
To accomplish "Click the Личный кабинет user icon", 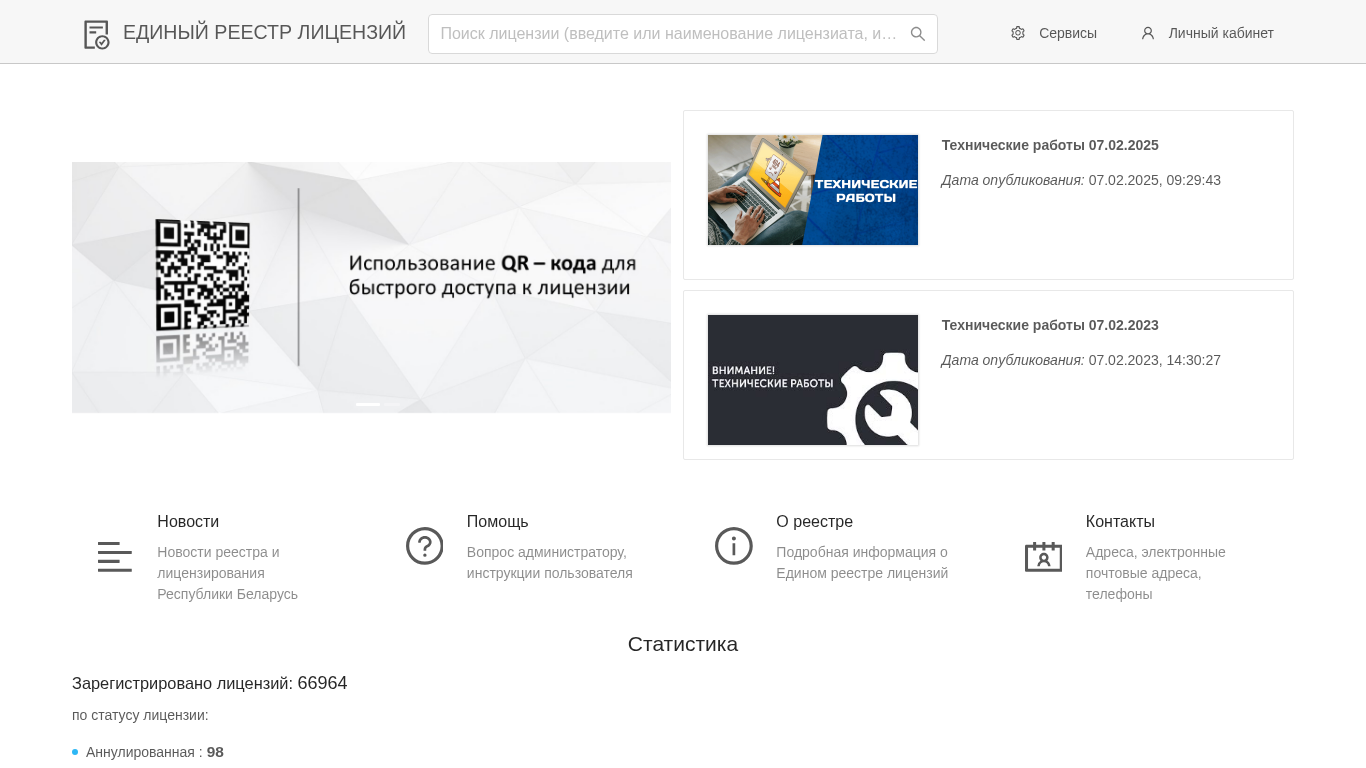I will coord(1148,33).
